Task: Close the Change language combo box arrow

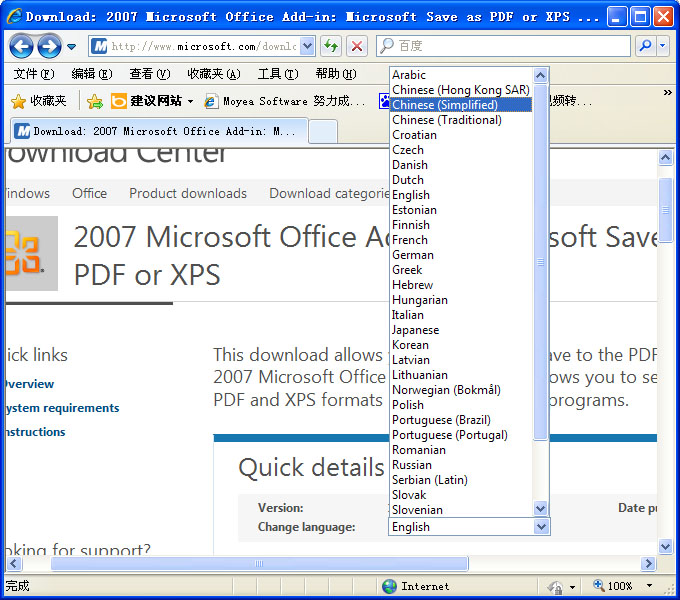Action: (x=541, y=527)
